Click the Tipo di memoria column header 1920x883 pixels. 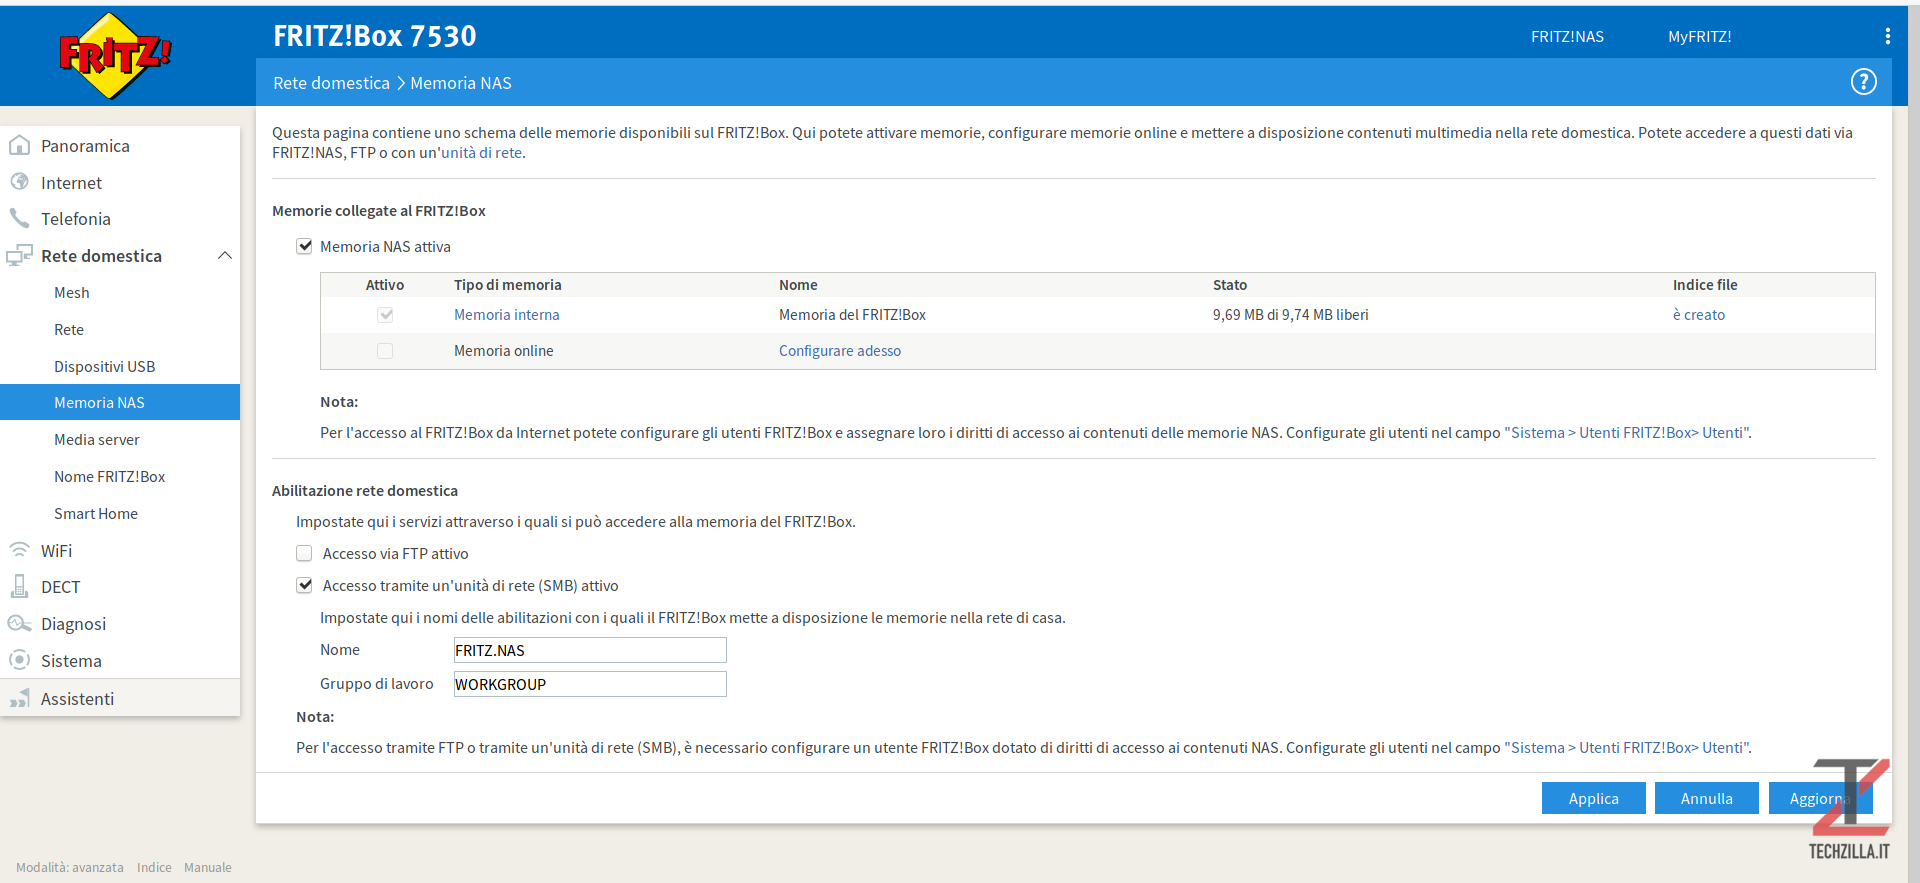pos(507,285)
